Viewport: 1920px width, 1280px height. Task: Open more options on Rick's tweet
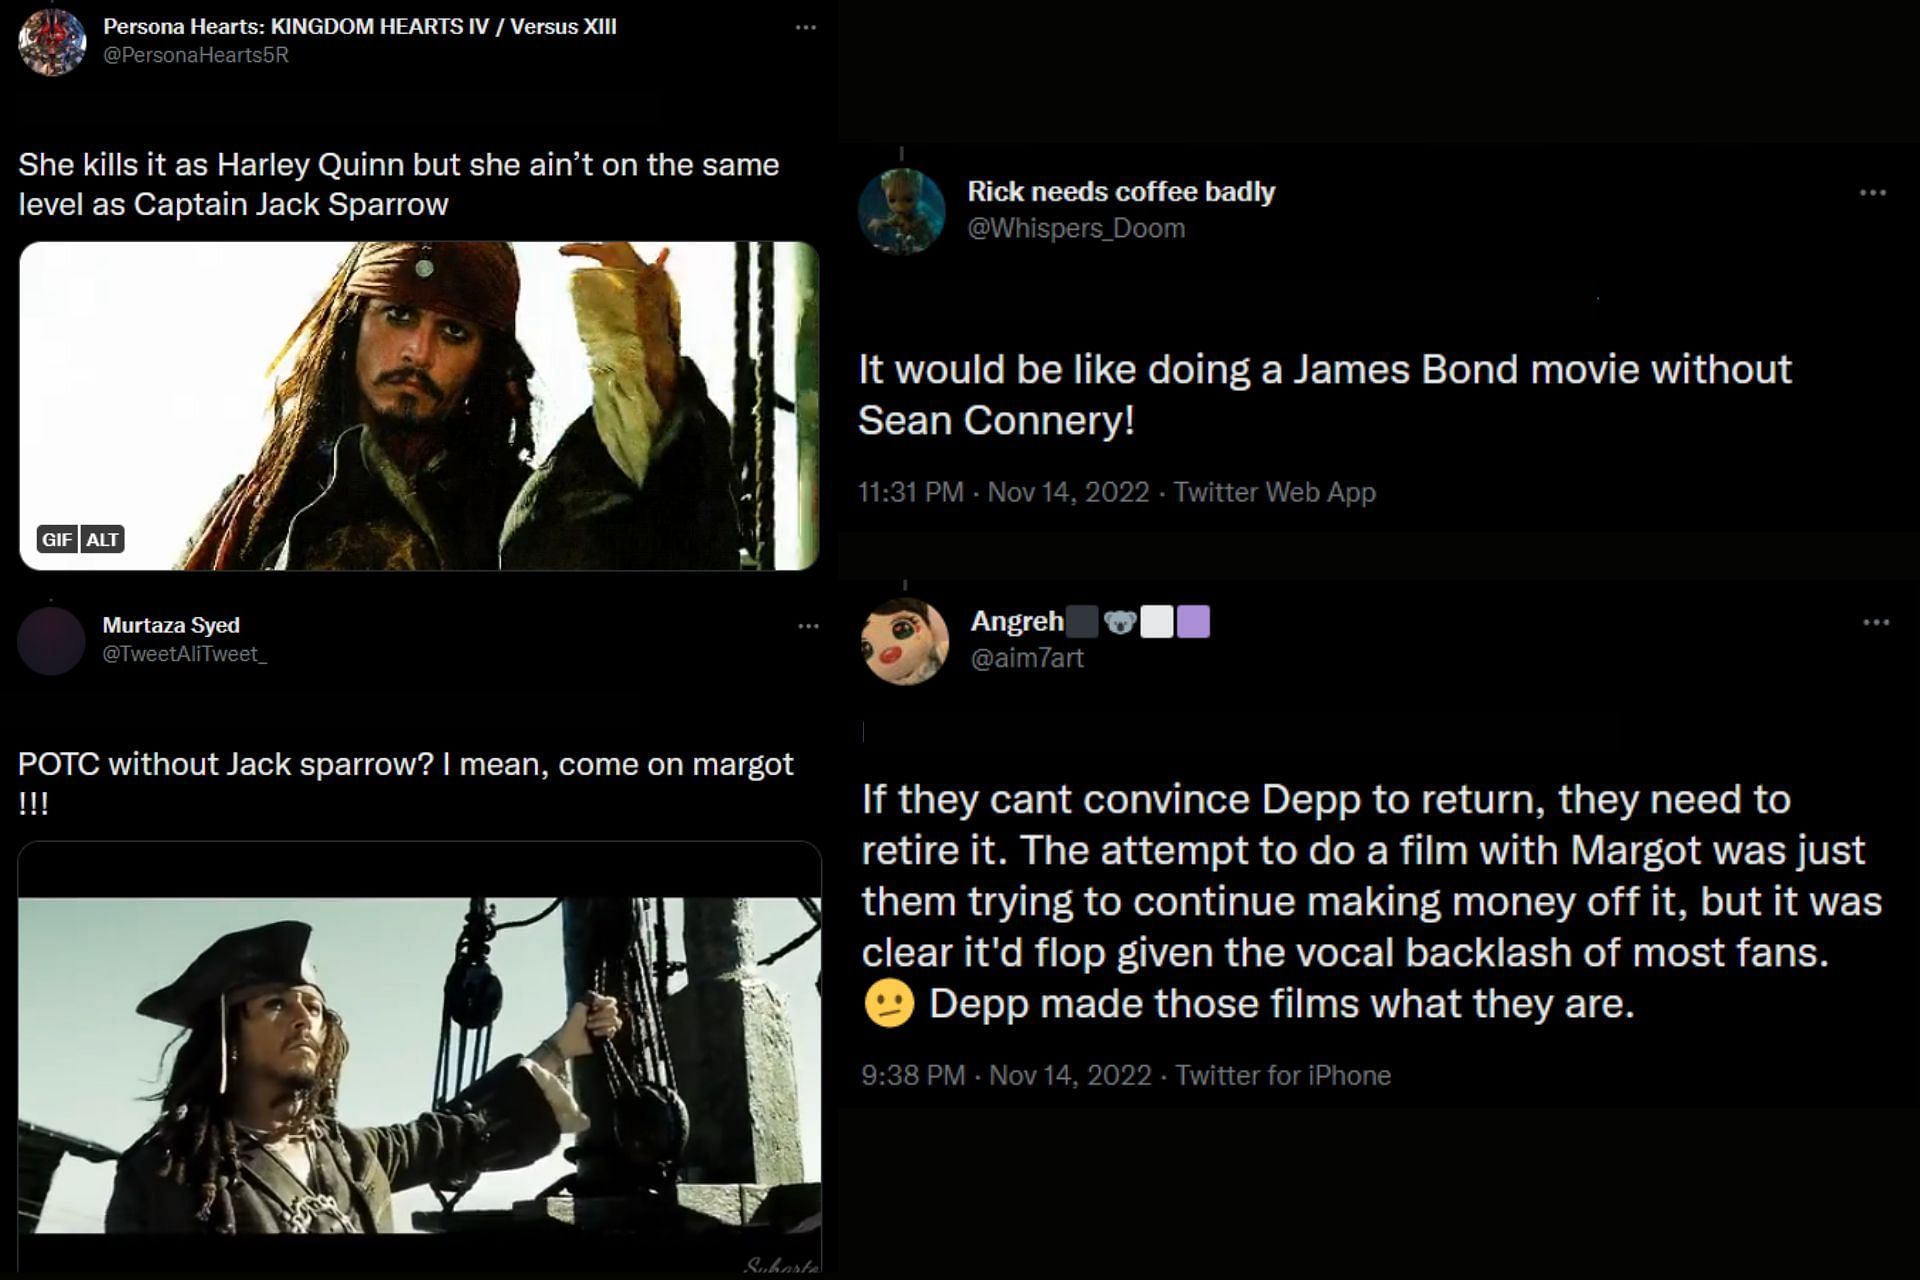tap(1872, 192)
